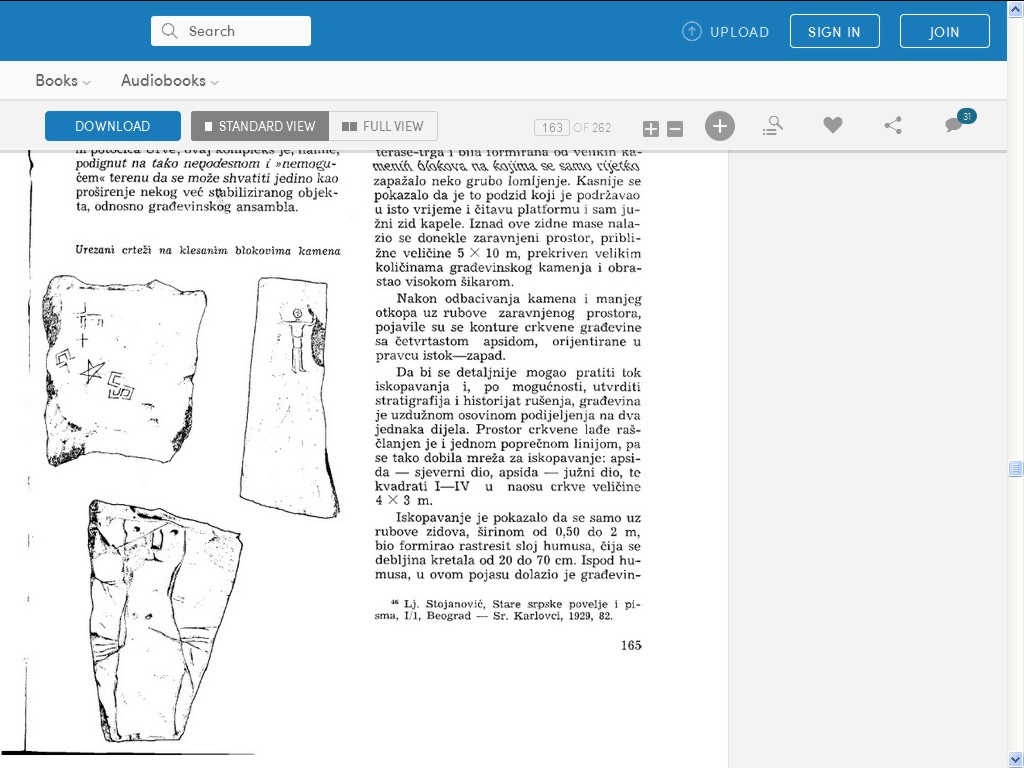Click the 'OF 262' page count text

(592, 127)
